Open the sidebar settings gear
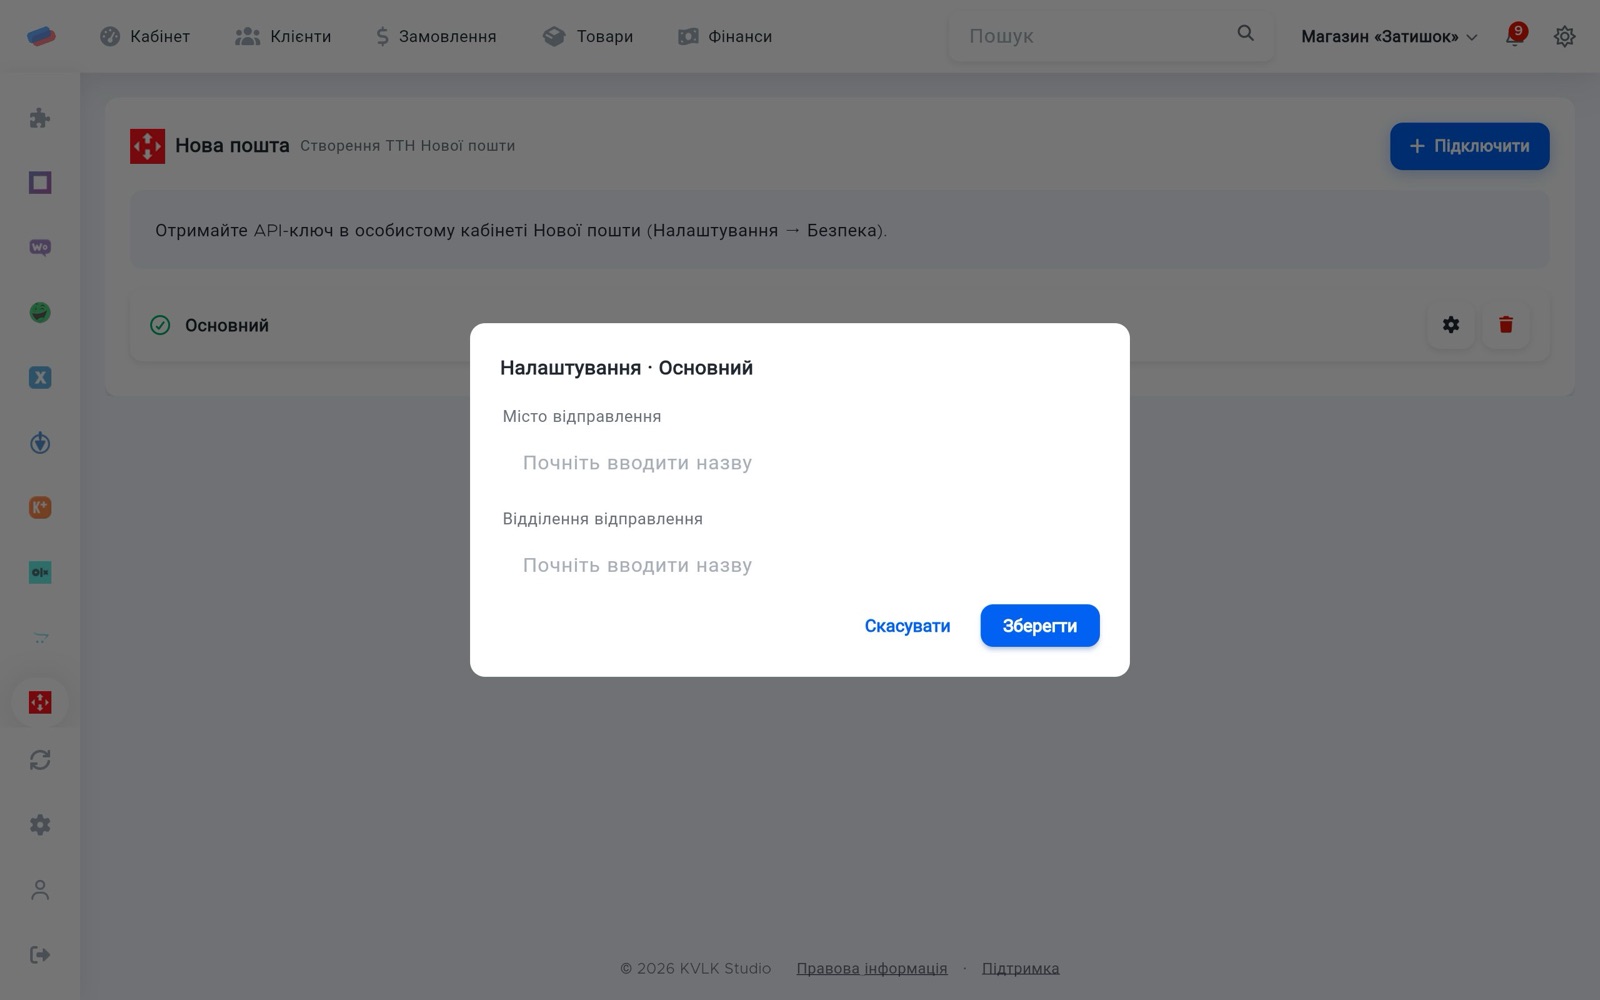 pyautogui.click(x=40, y=825)
